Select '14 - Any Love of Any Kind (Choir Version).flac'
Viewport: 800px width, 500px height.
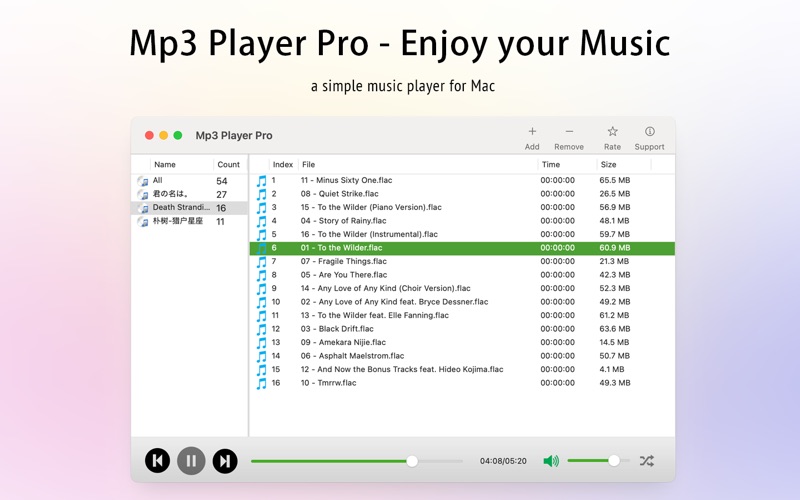[x=385, y=288]
